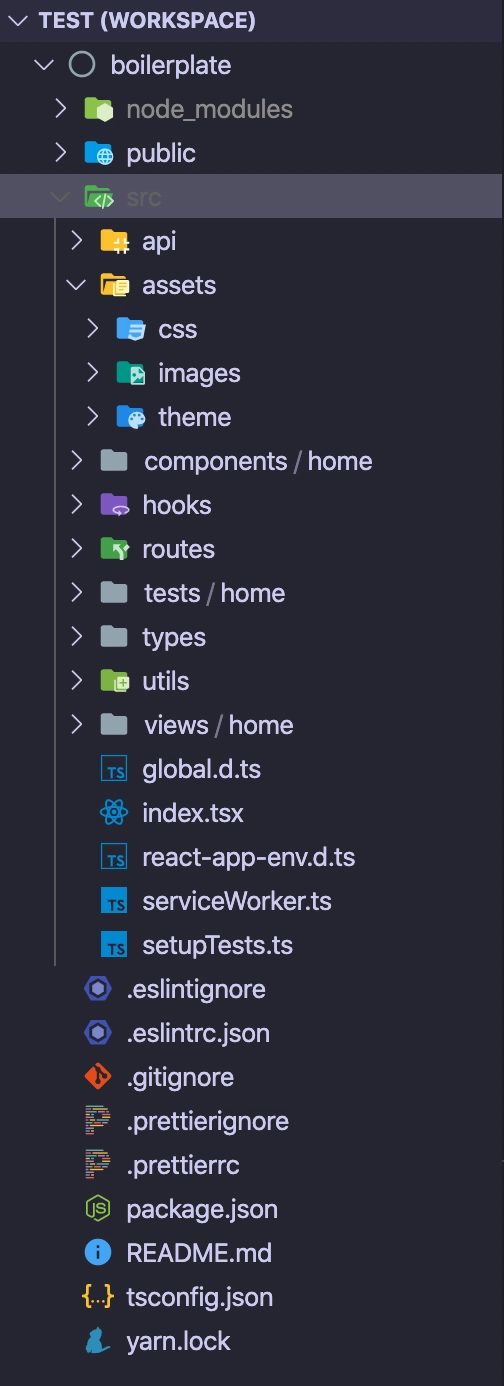Collapse the TEST (WORKSPACE) section header
This screenshot has height=1386, width=504.
click(19, 20)
